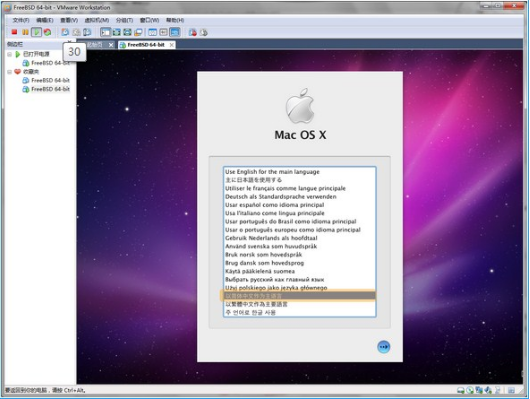Click the yellow suspend (pause) toolbar icon
530x399 pixels.
[25, 32]
